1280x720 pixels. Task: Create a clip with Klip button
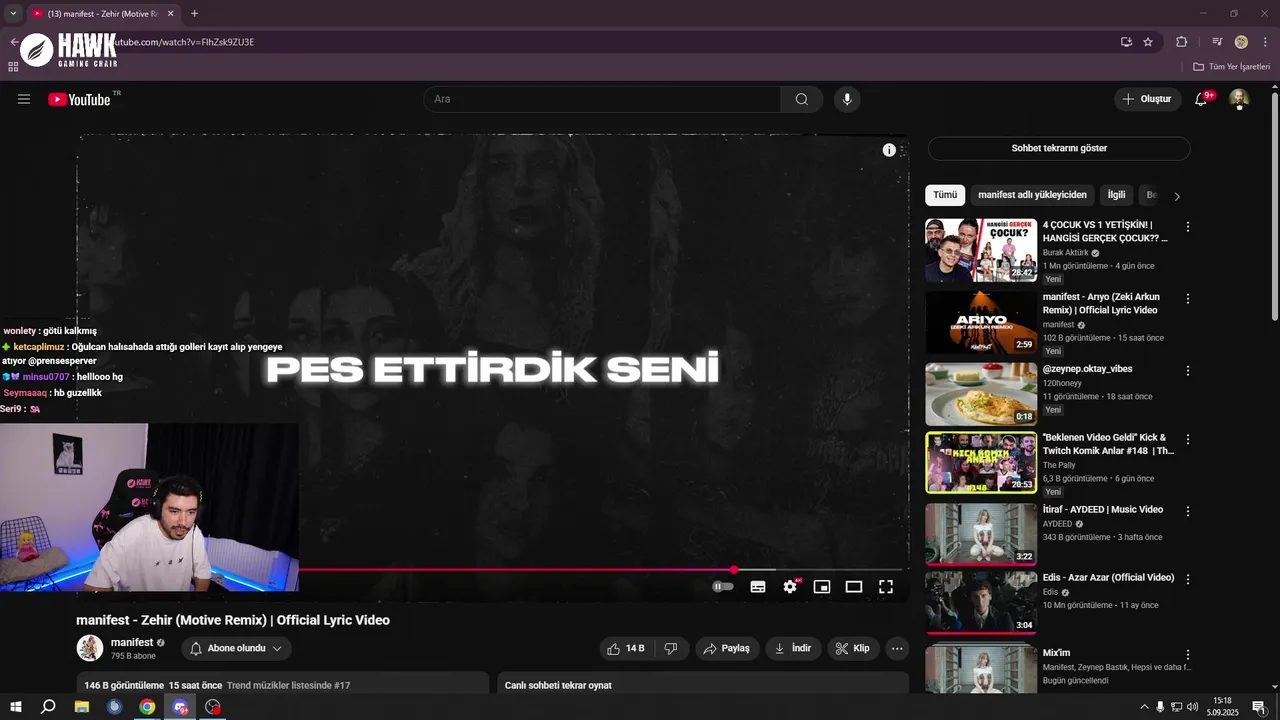pos(853,648)
